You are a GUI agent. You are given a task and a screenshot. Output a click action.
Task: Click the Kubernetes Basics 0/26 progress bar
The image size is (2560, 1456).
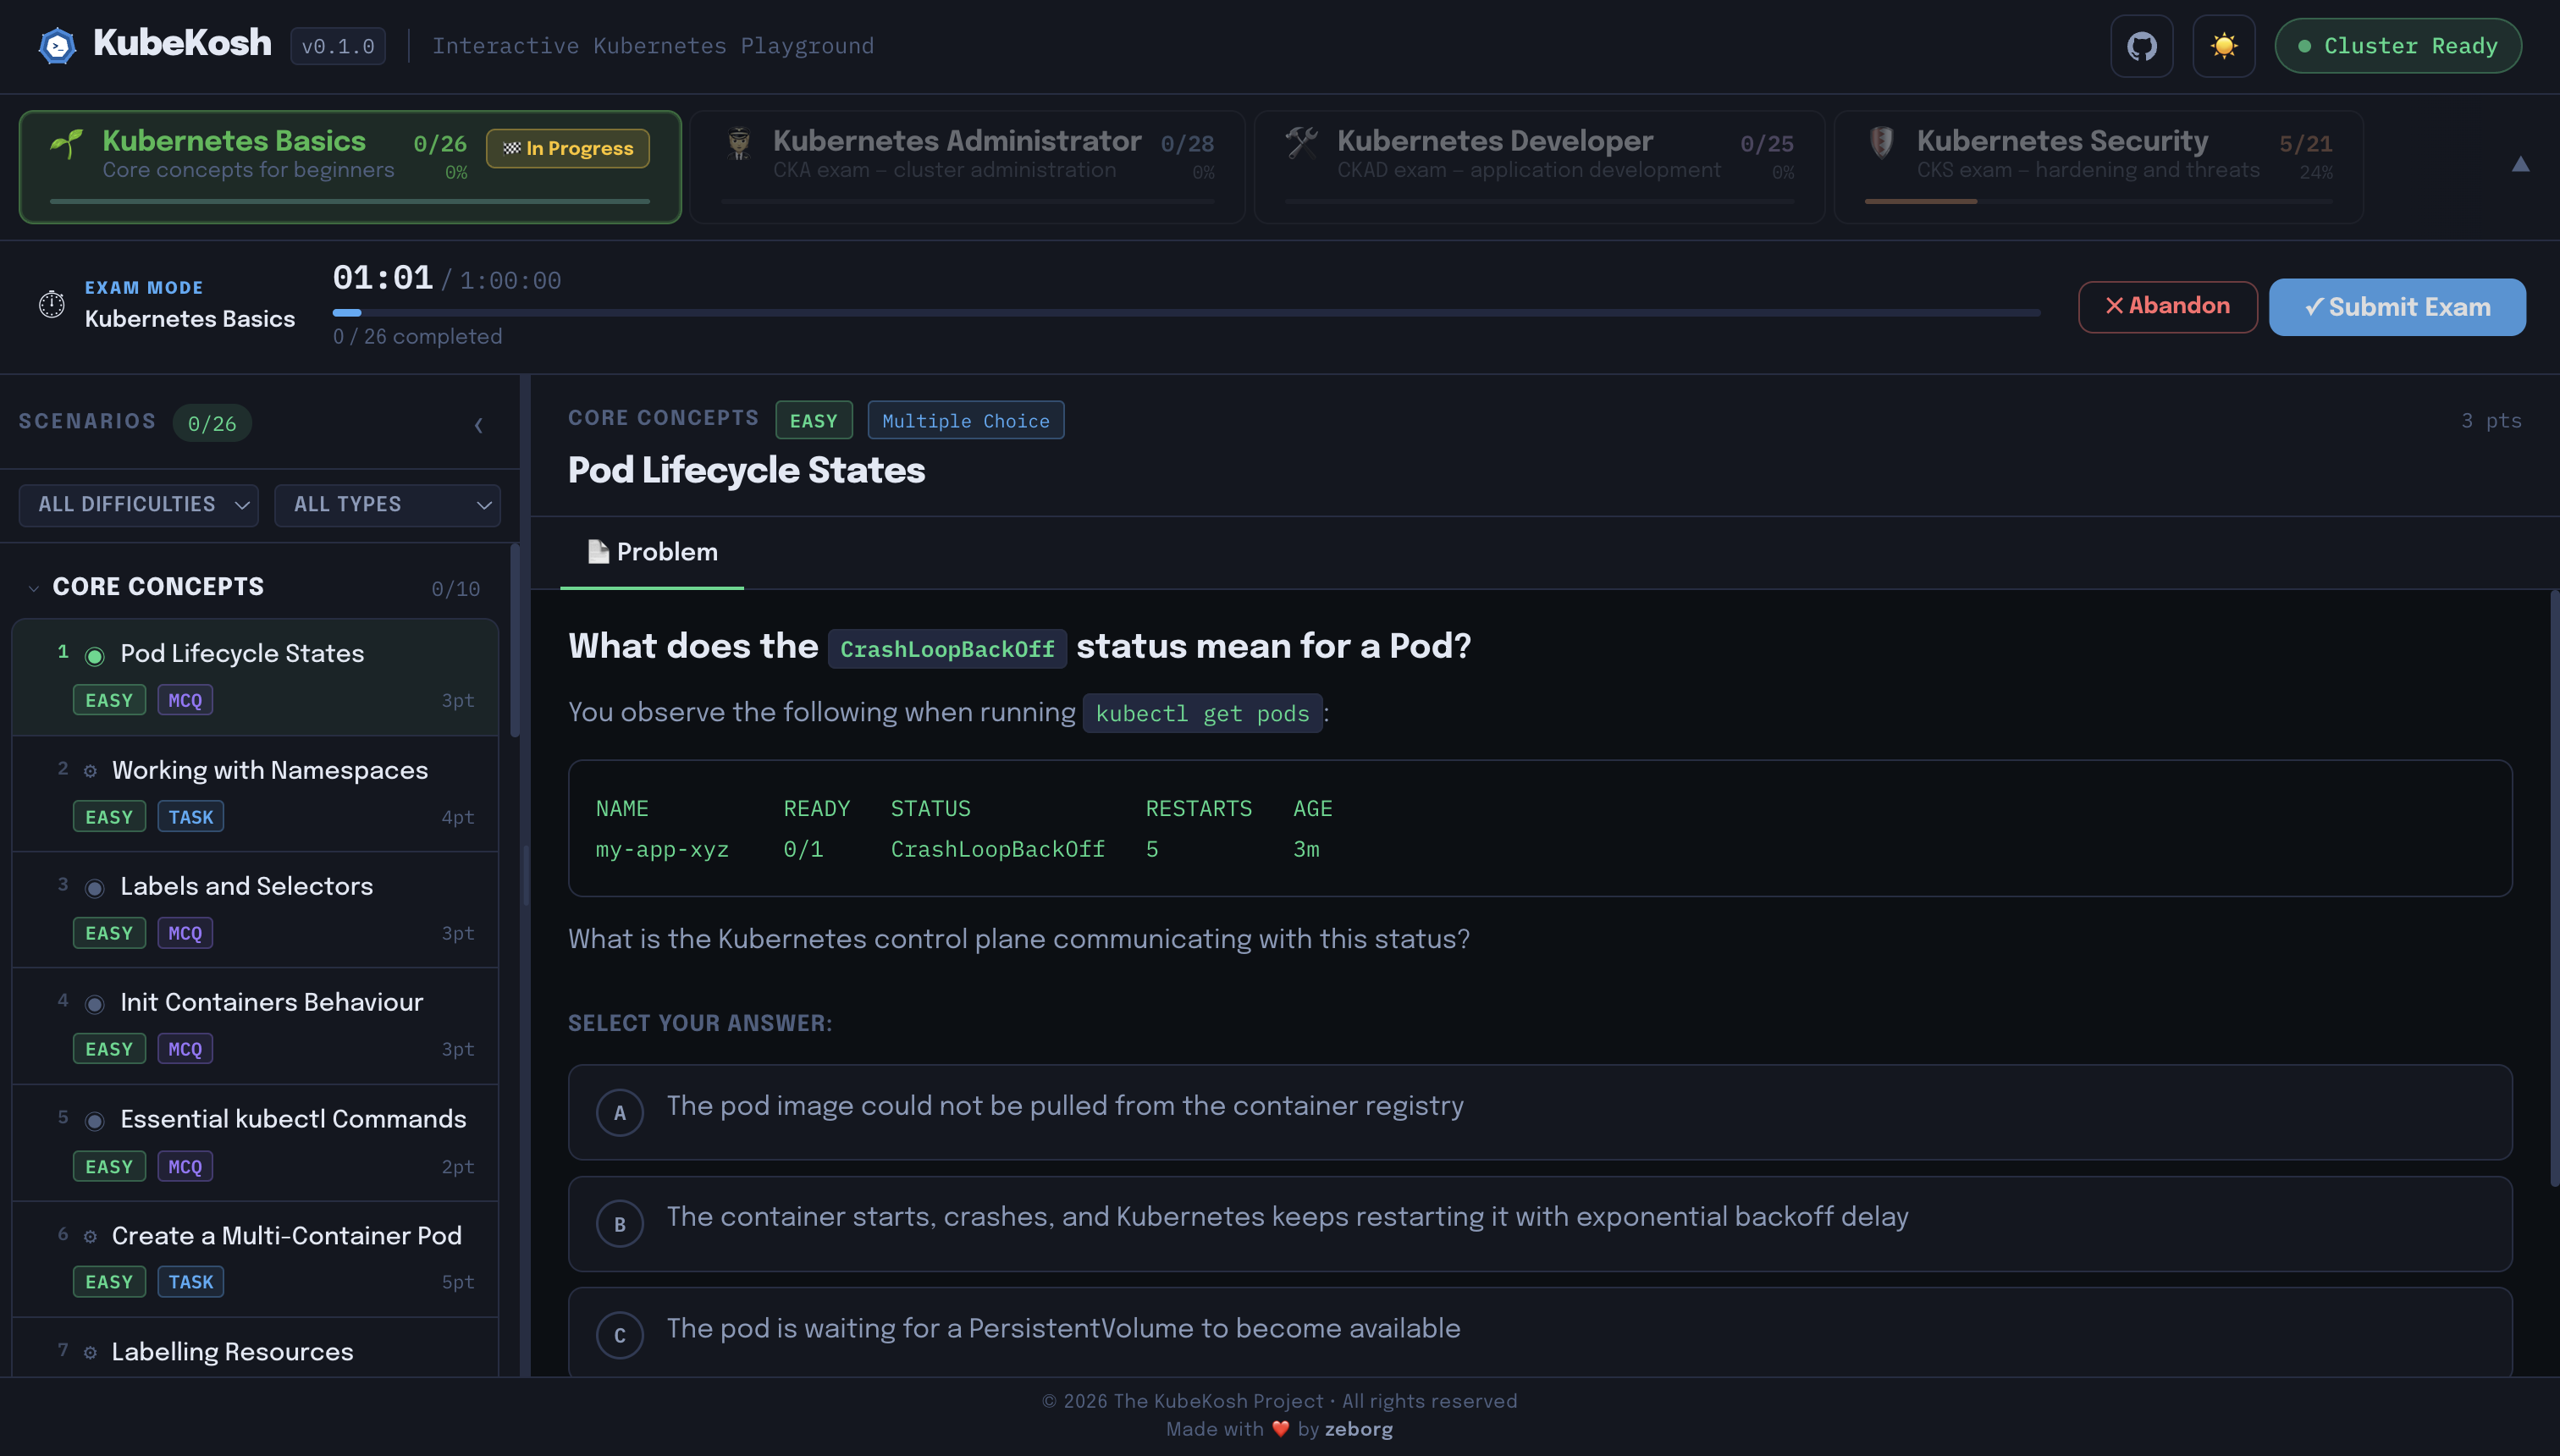pyautogui.click(x=350, y=201)
